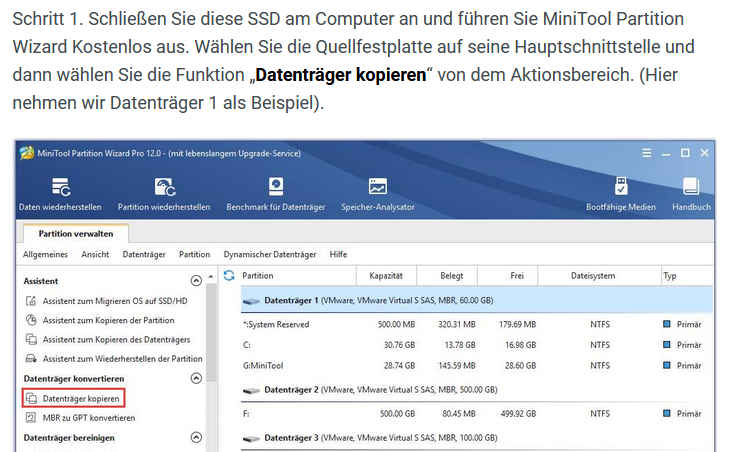Click the sidebar scroll-up arrow
This screenshot has width=755, height=452.
coord(211,277)
